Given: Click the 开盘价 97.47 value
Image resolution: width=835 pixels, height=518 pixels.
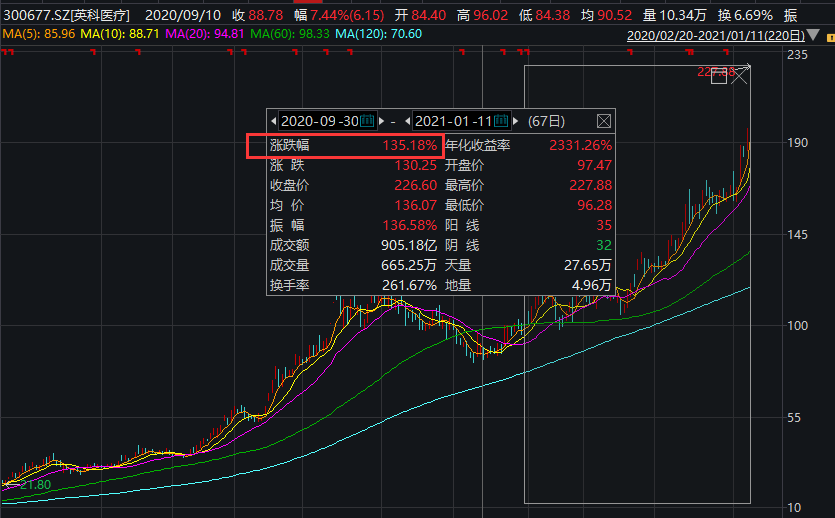Looking at the screenshot, I should 594,166.
